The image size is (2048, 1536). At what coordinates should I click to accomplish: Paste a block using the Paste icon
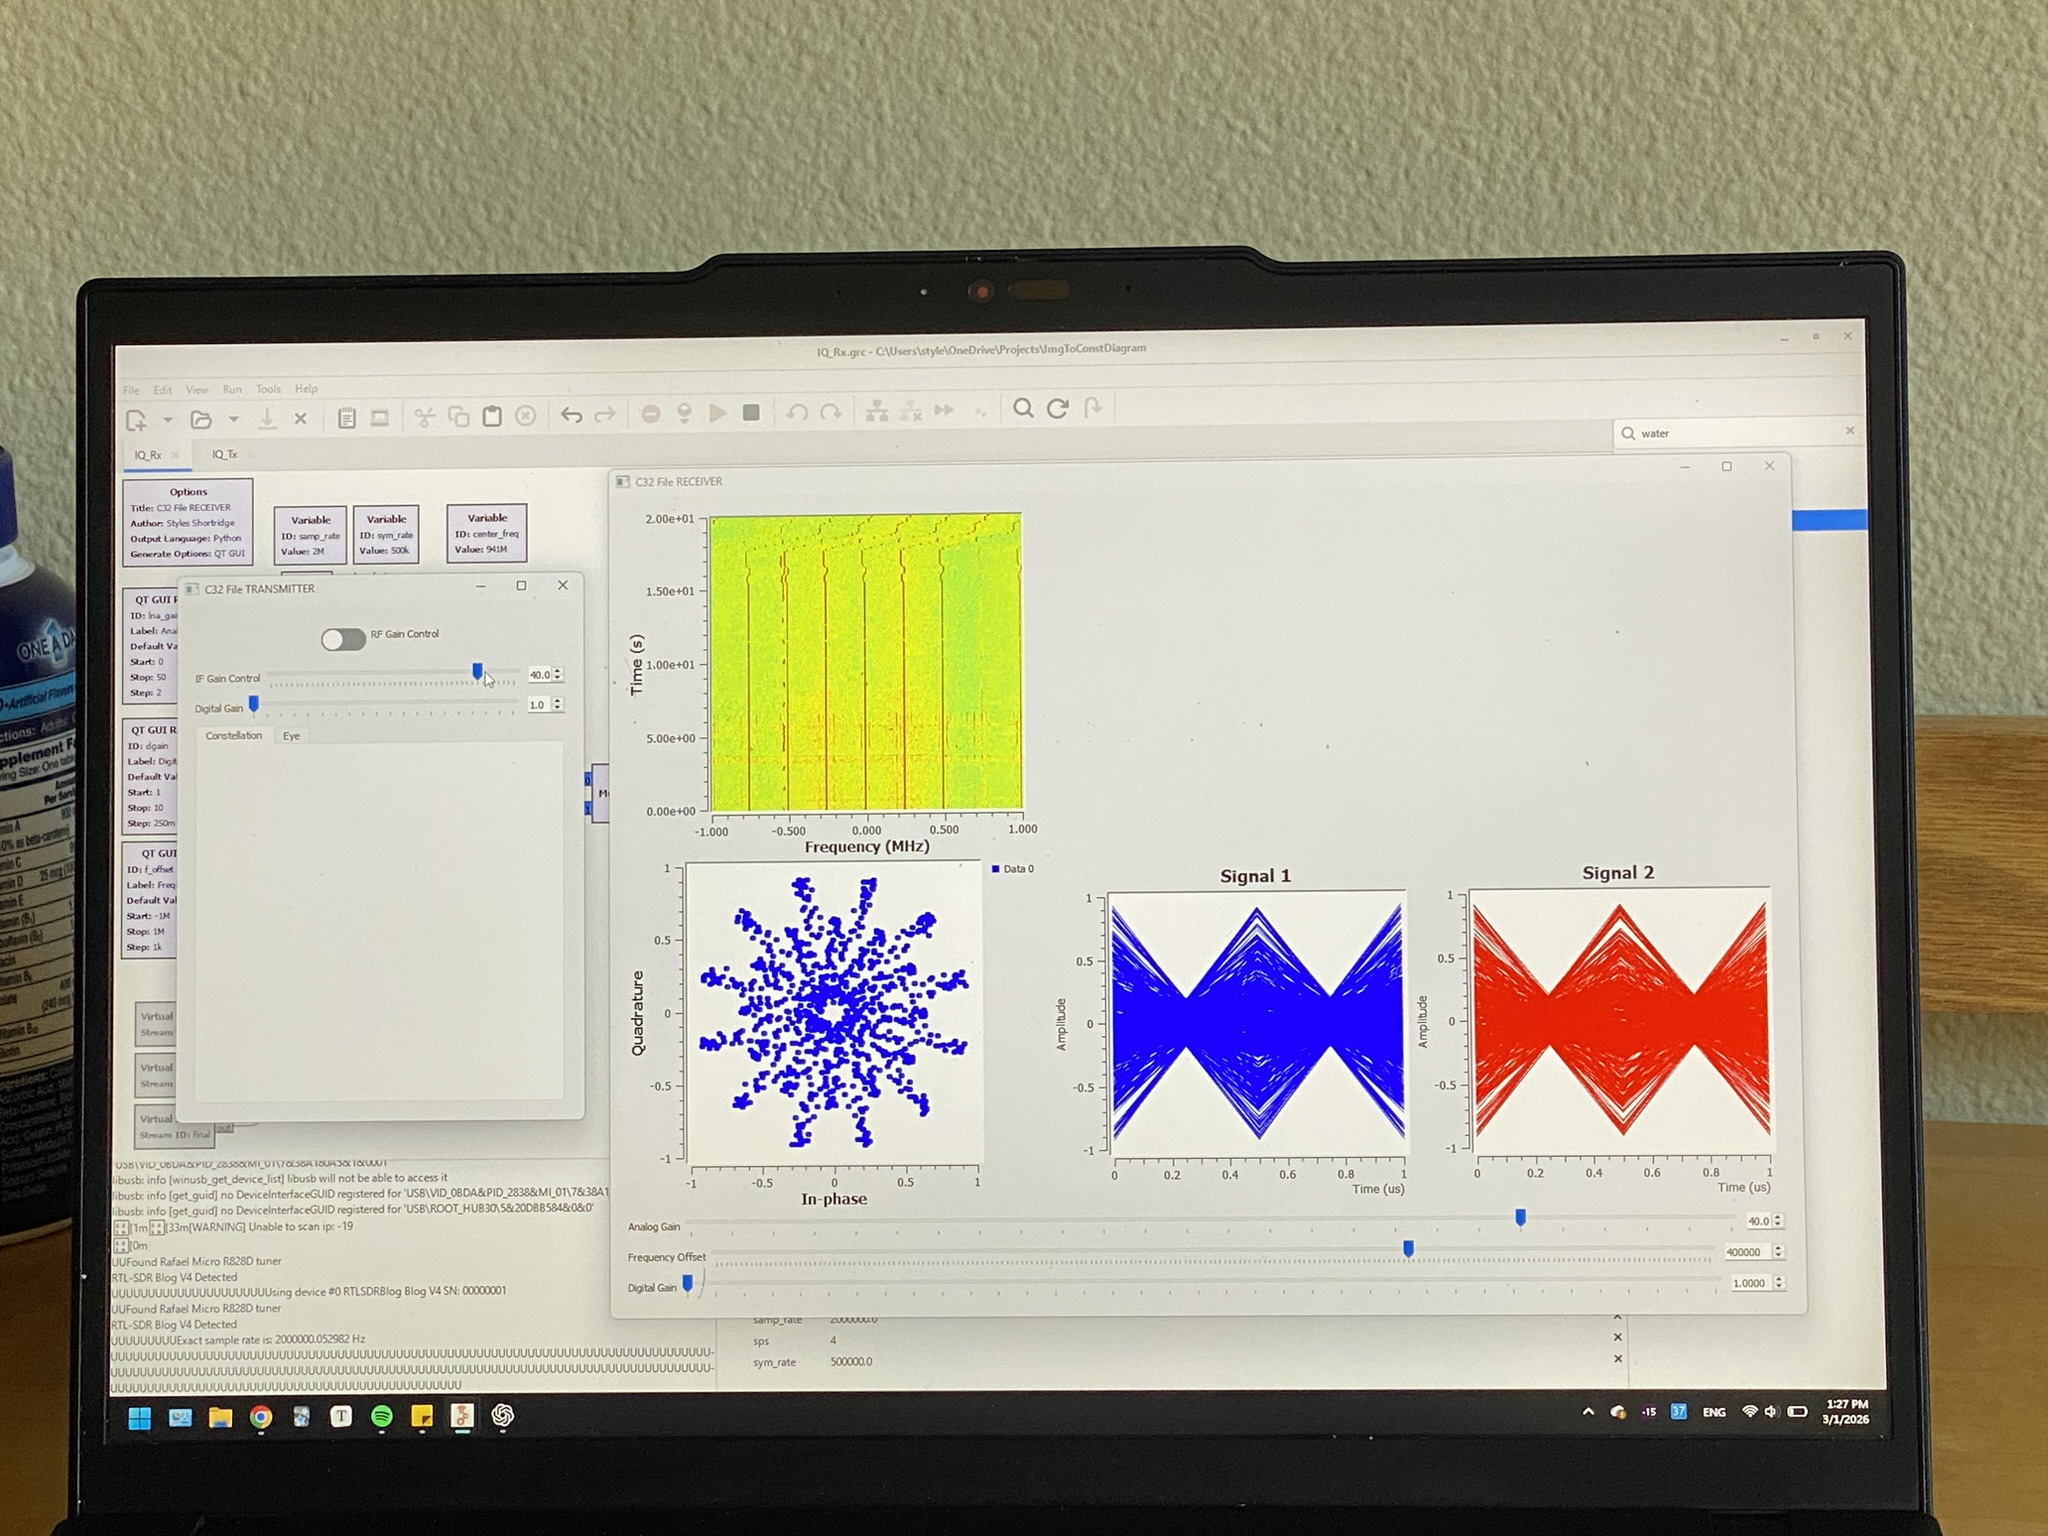pyautogui.click(x=492, y=416)
